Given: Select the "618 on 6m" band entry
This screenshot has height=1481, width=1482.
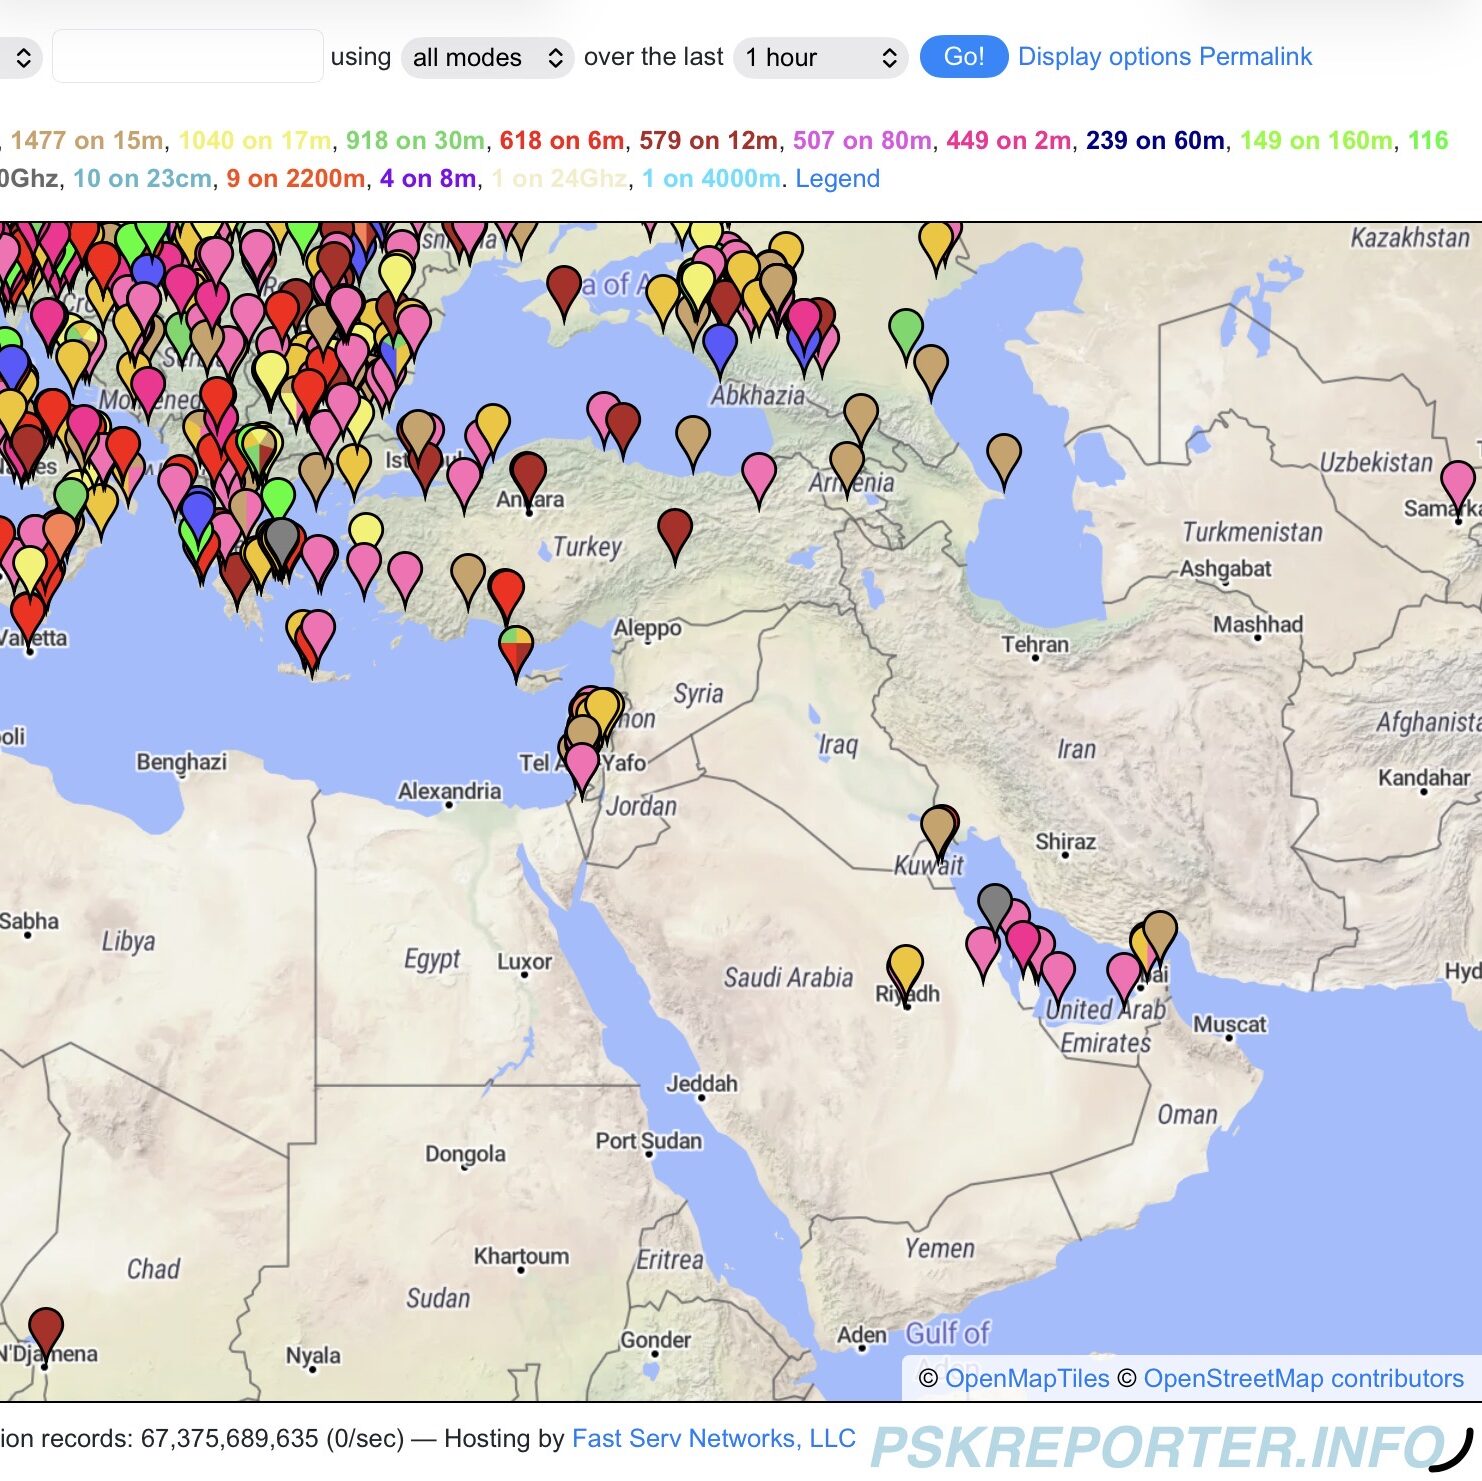Looking at the screenshot, I should (x=561, y=140).
